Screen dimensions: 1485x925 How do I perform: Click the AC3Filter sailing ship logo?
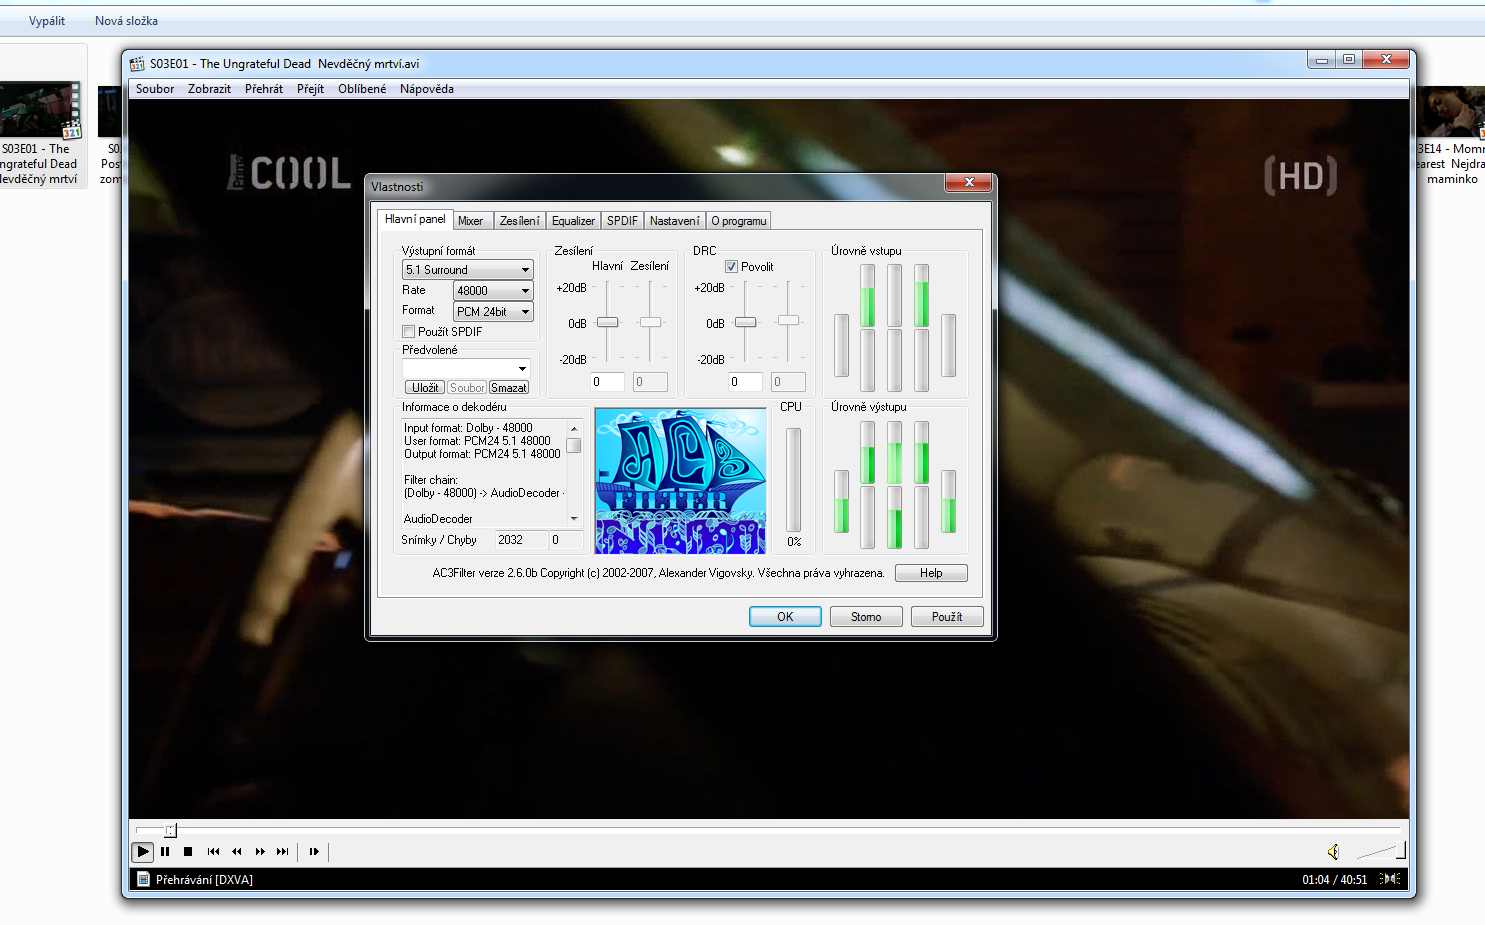click(x=680, y=480)
